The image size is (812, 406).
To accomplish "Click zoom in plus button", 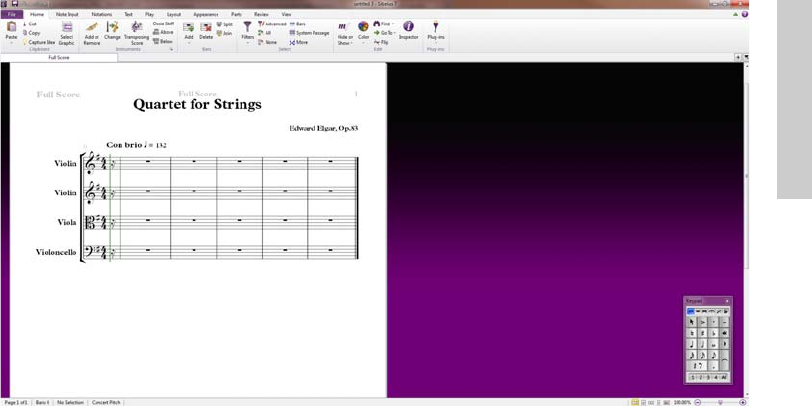I will (x=743, y=402).
